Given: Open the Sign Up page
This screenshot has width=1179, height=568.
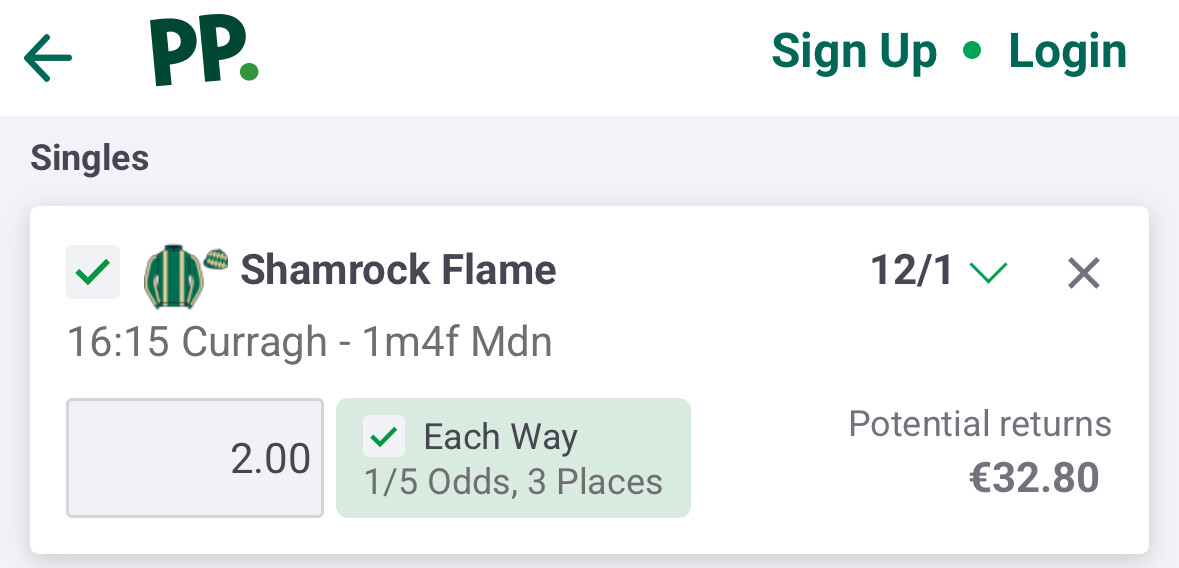Looking at the screenshot, I should coord(854,52).
